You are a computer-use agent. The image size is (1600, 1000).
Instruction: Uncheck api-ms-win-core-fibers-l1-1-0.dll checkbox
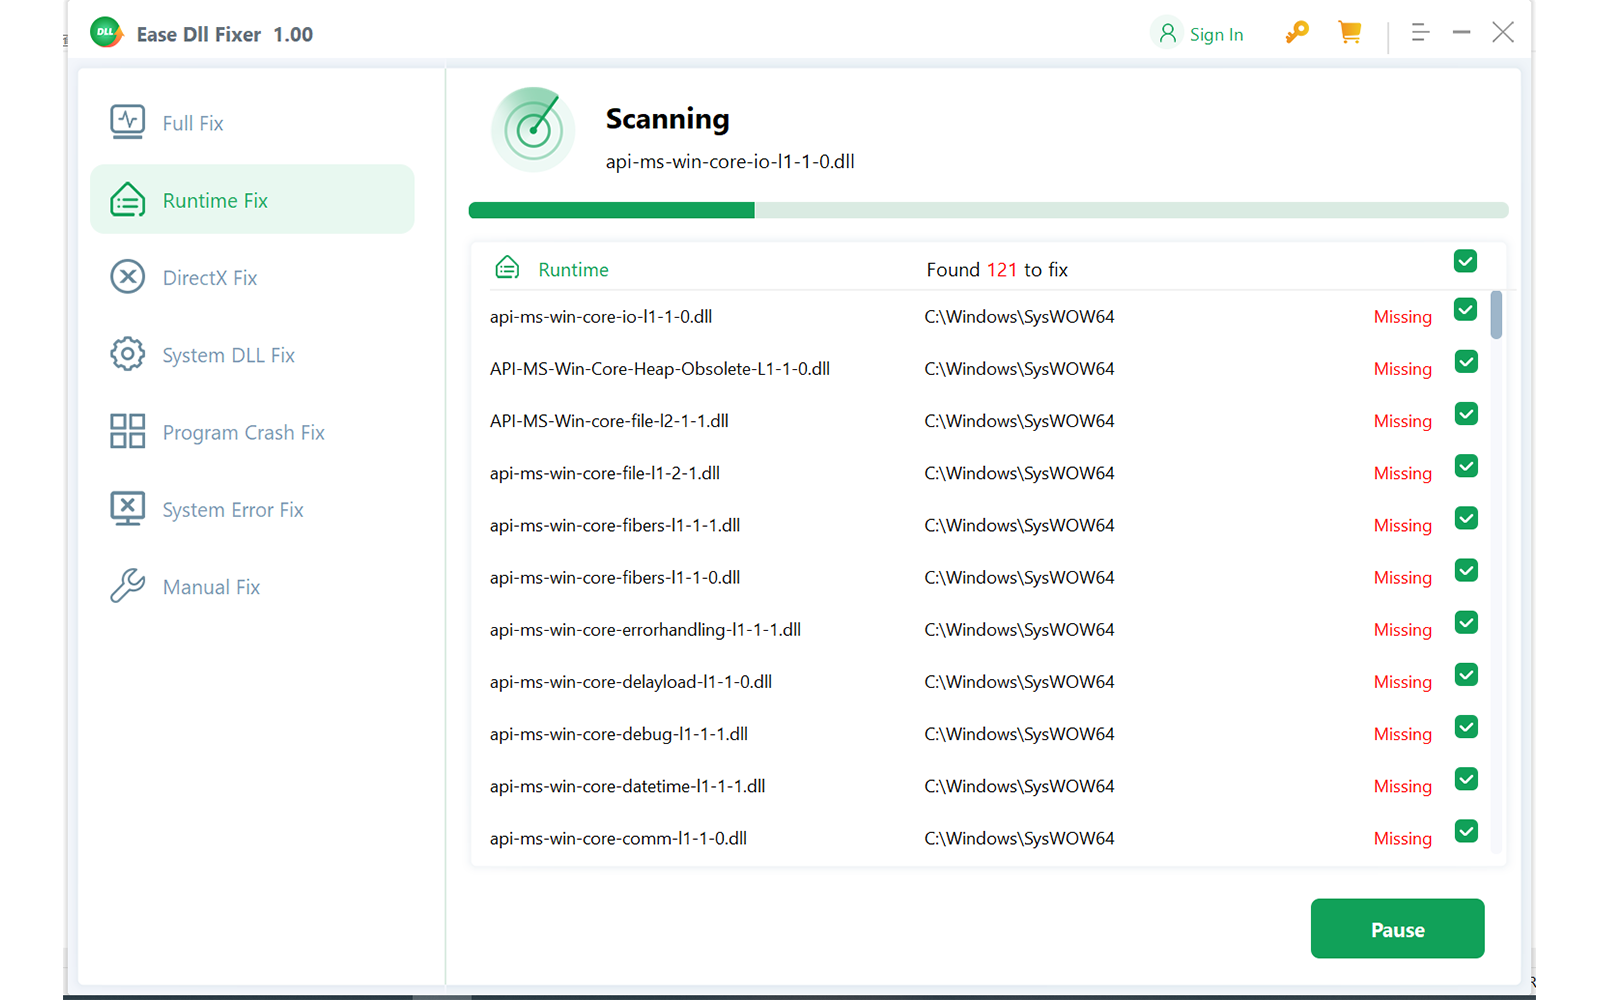click(x=1466, y=570)
